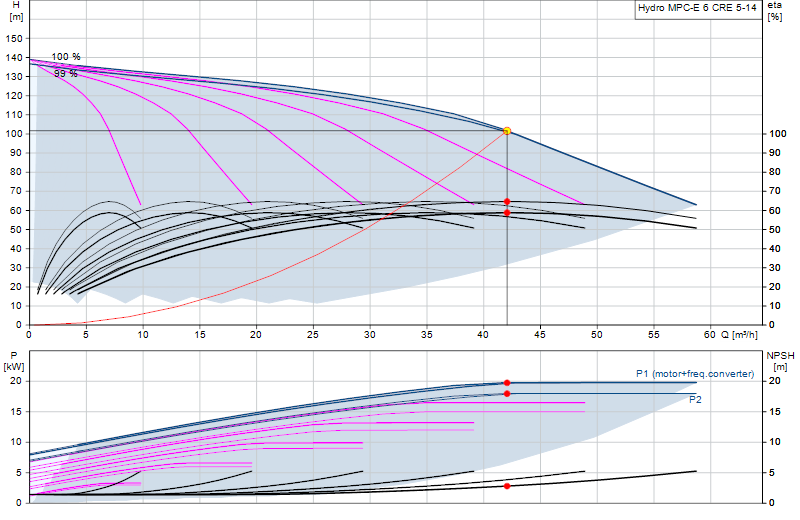
Task: Click the red marker on the P2 power curve
Action: pyautogui.click(x=507, y=393)
